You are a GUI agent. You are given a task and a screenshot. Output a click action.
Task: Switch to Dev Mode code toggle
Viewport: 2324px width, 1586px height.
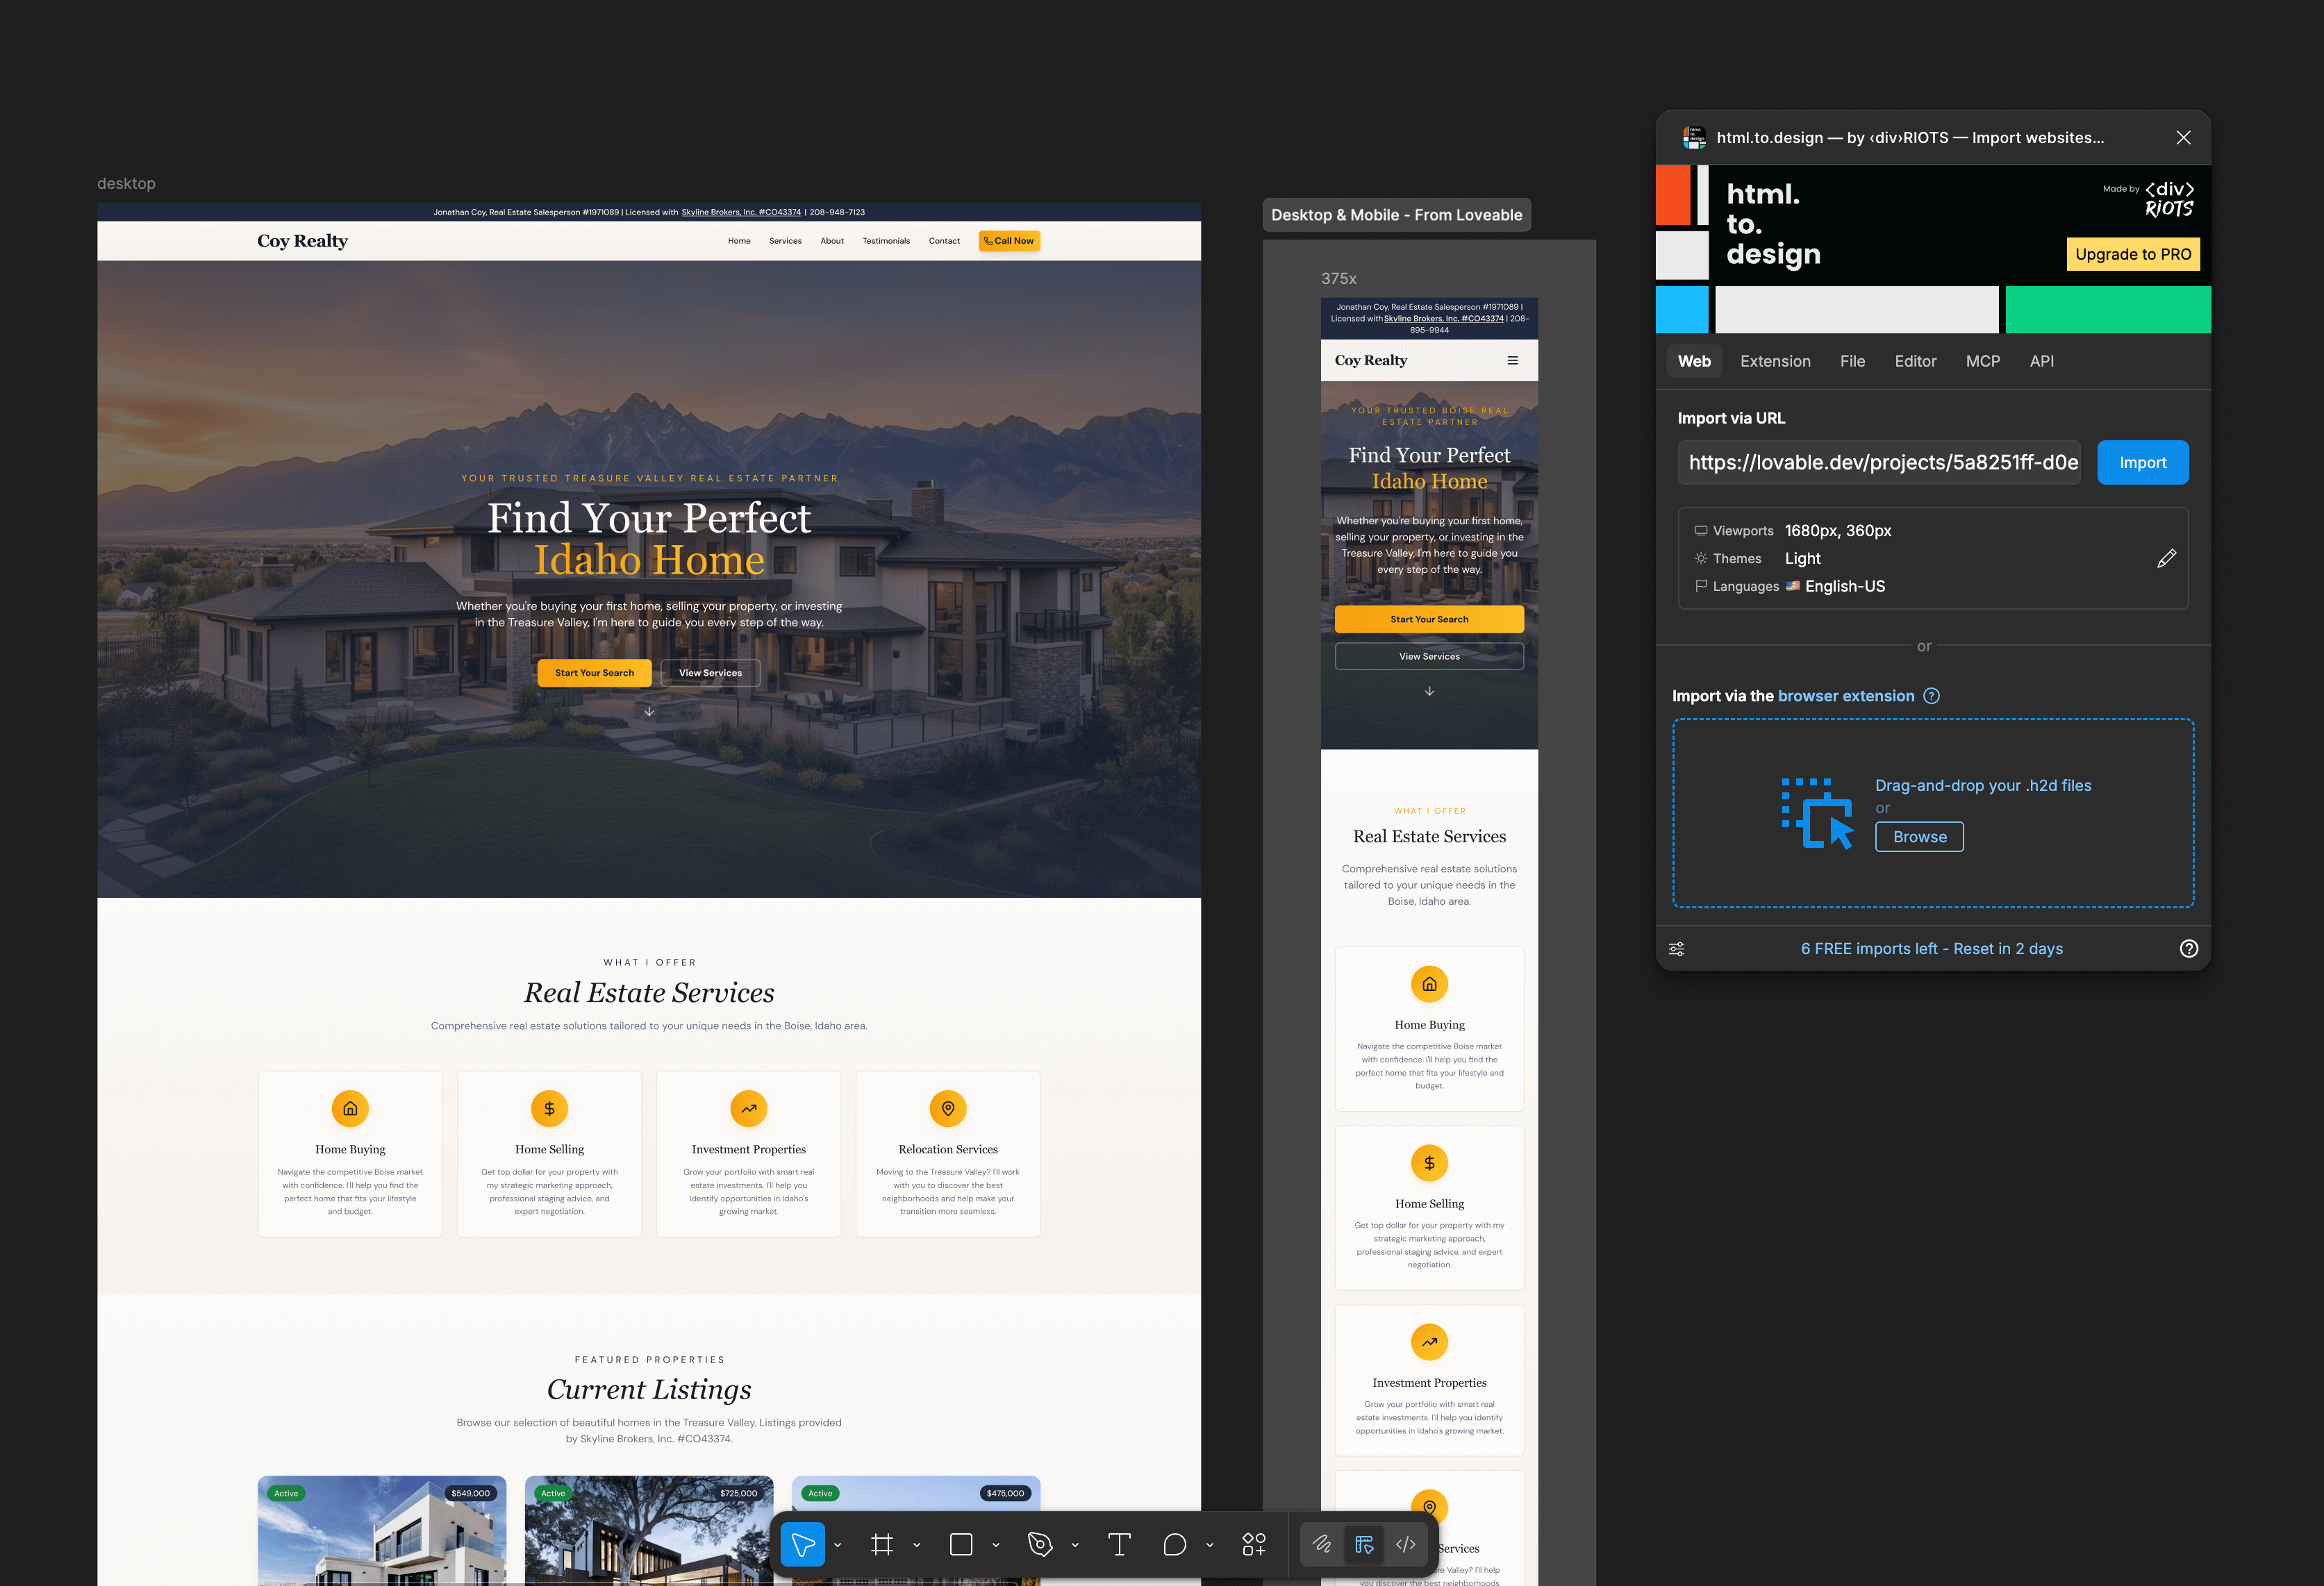pos(1406,1544)
